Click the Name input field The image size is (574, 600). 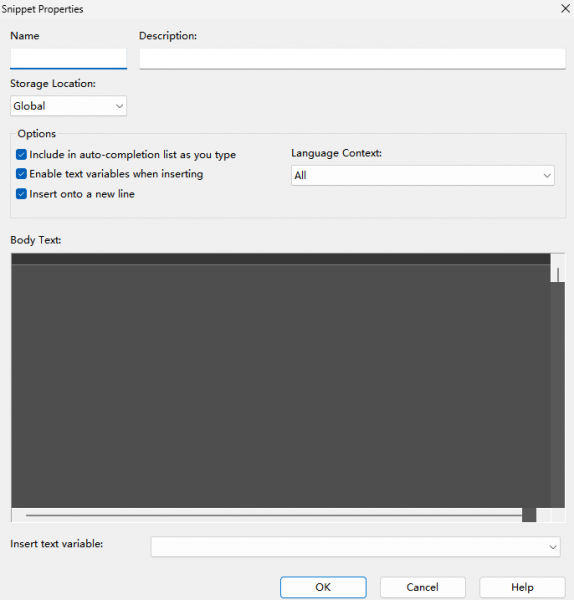click(68, 59)
